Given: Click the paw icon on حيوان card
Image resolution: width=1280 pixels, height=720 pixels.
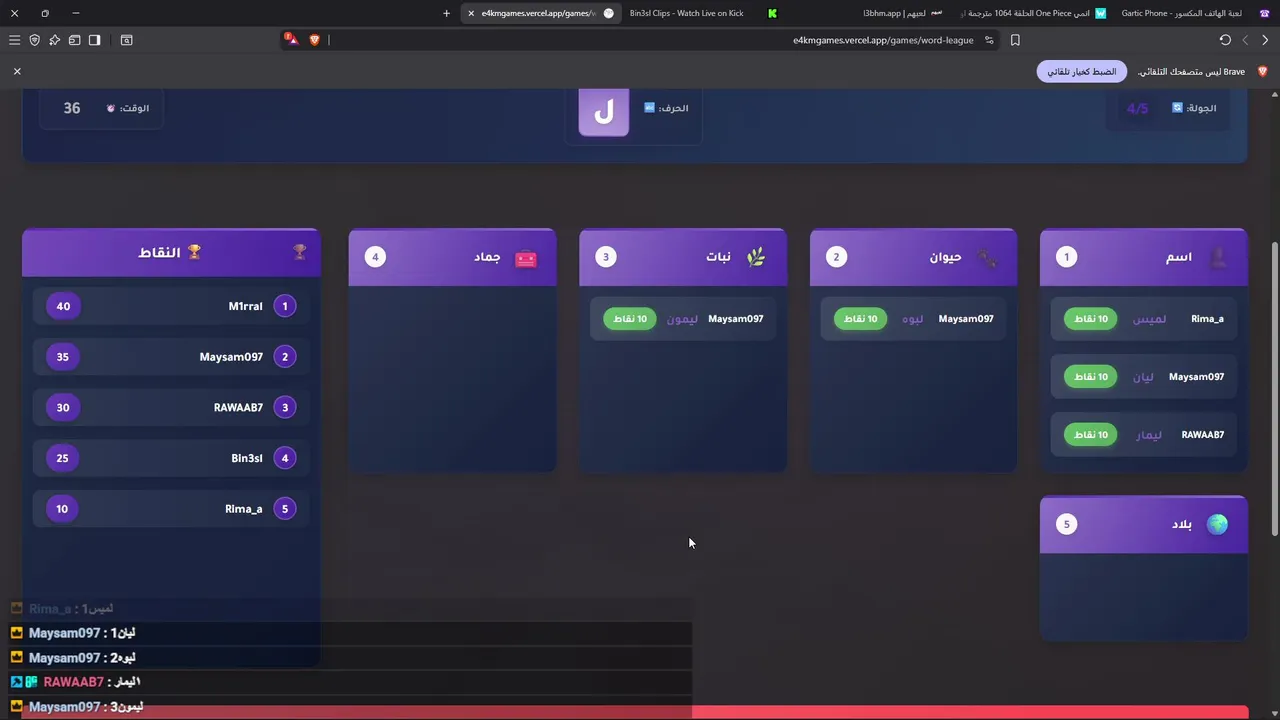Looking at the screenshot, I should tap(987, 257).
